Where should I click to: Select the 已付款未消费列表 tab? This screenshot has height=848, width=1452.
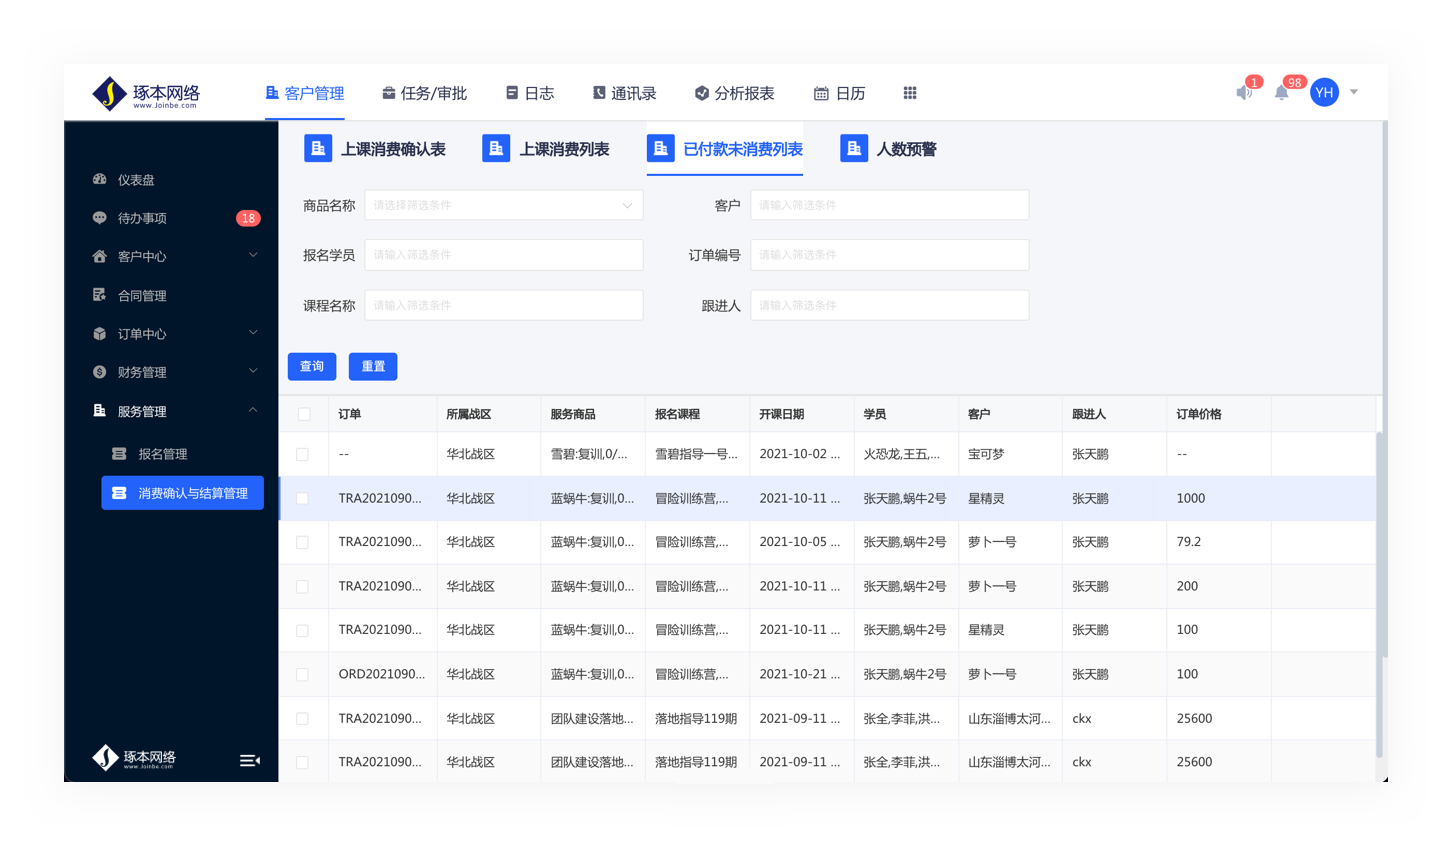(x=725, y=149)
